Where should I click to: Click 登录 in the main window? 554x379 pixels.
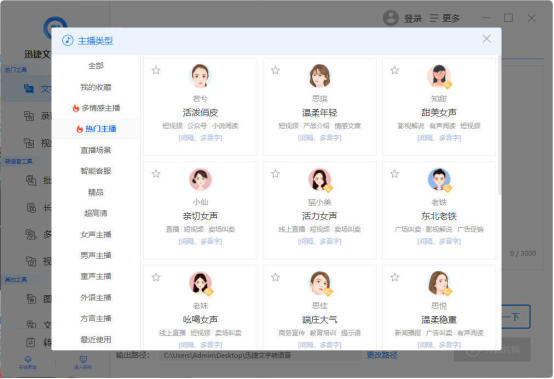pos(413,18)
